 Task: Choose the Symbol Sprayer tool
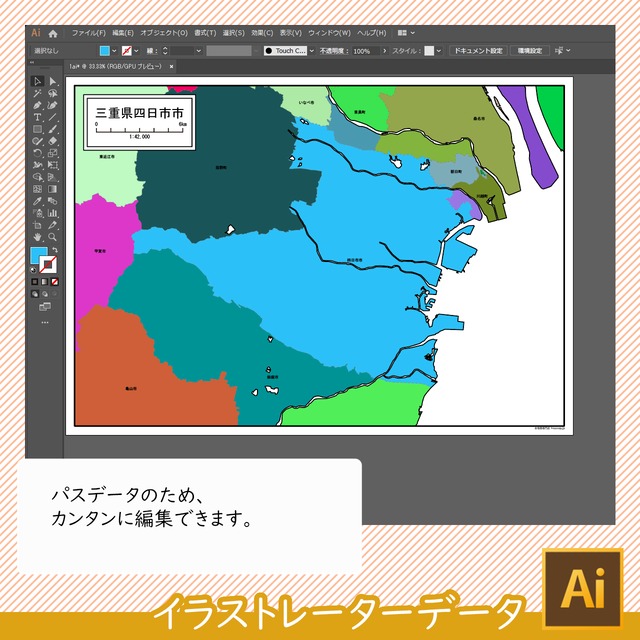coord(37,213)
